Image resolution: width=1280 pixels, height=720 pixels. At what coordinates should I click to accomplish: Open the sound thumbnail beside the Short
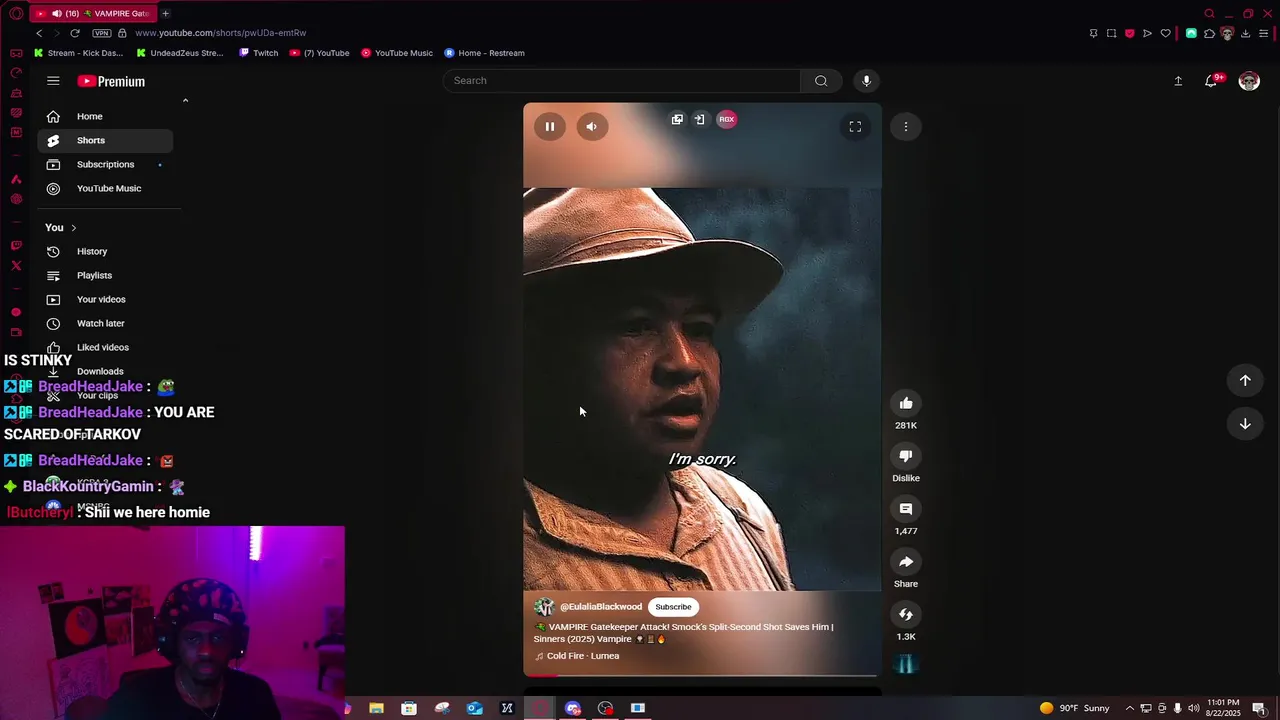pos(906,664)
